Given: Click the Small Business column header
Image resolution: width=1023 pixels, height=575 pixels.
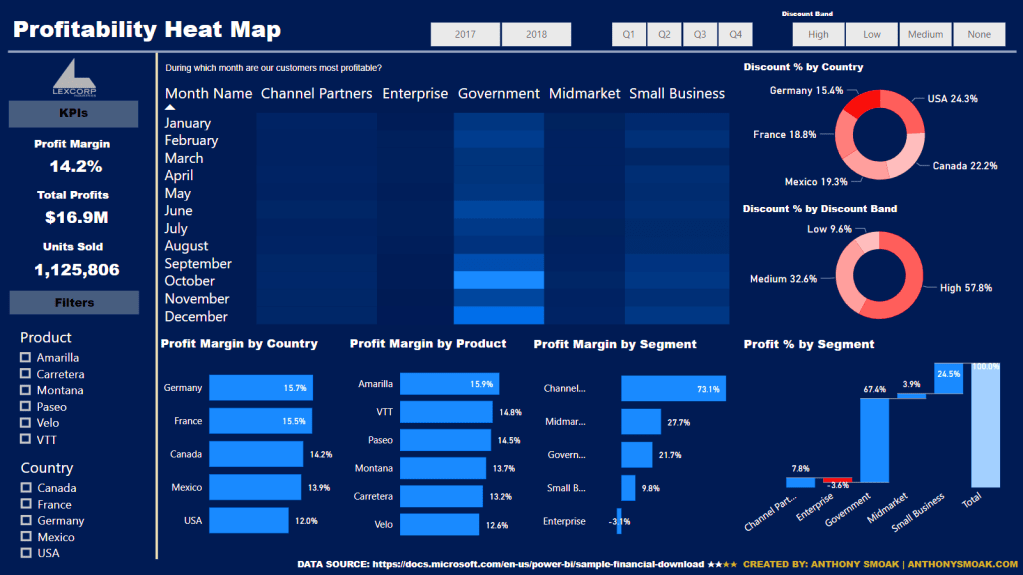Looking at the screenshot, I should [676, 94].
